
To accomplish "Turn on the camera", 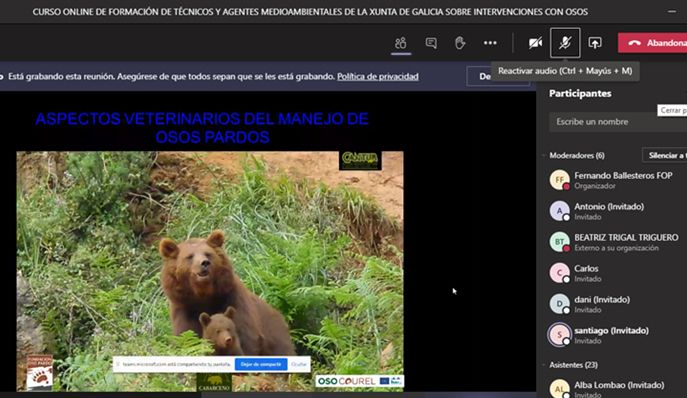I will click(x=535, y=43).
